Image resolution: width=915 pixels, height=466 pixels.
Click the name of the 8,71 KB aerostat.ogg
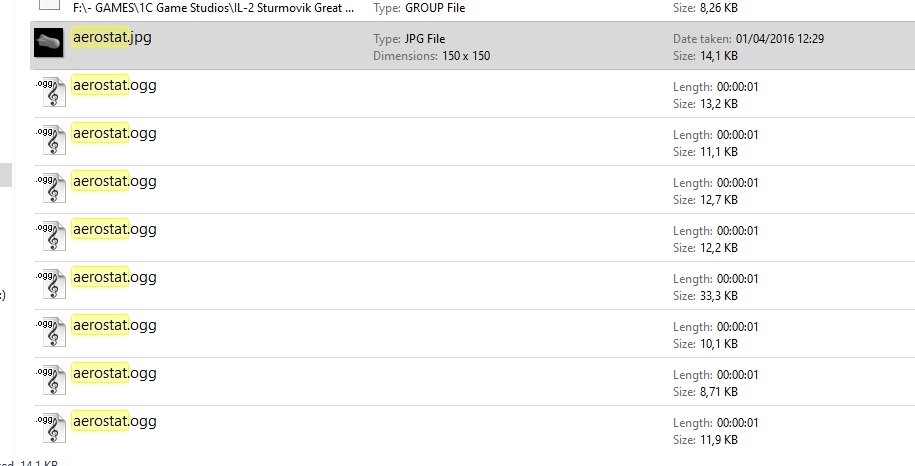[114, 373]
